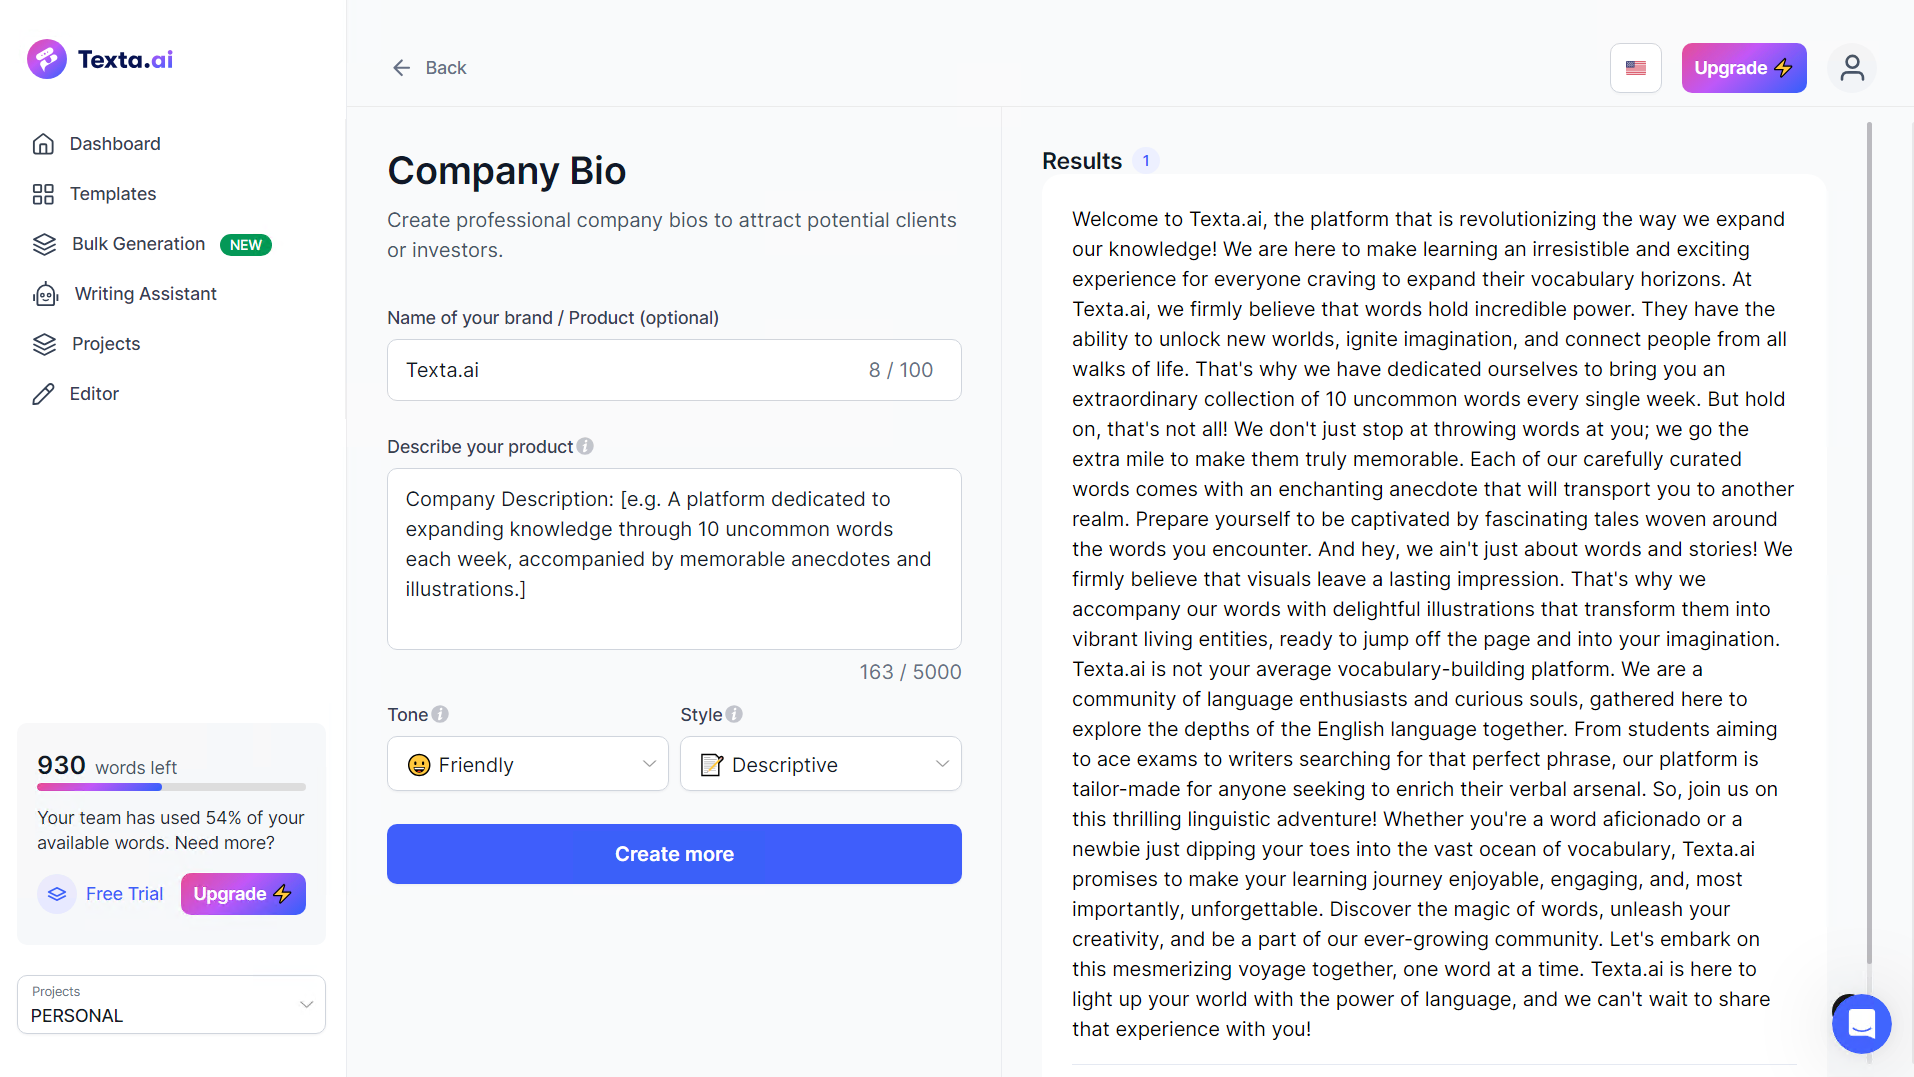Click the brand name input field

click(x=630, y=371)
